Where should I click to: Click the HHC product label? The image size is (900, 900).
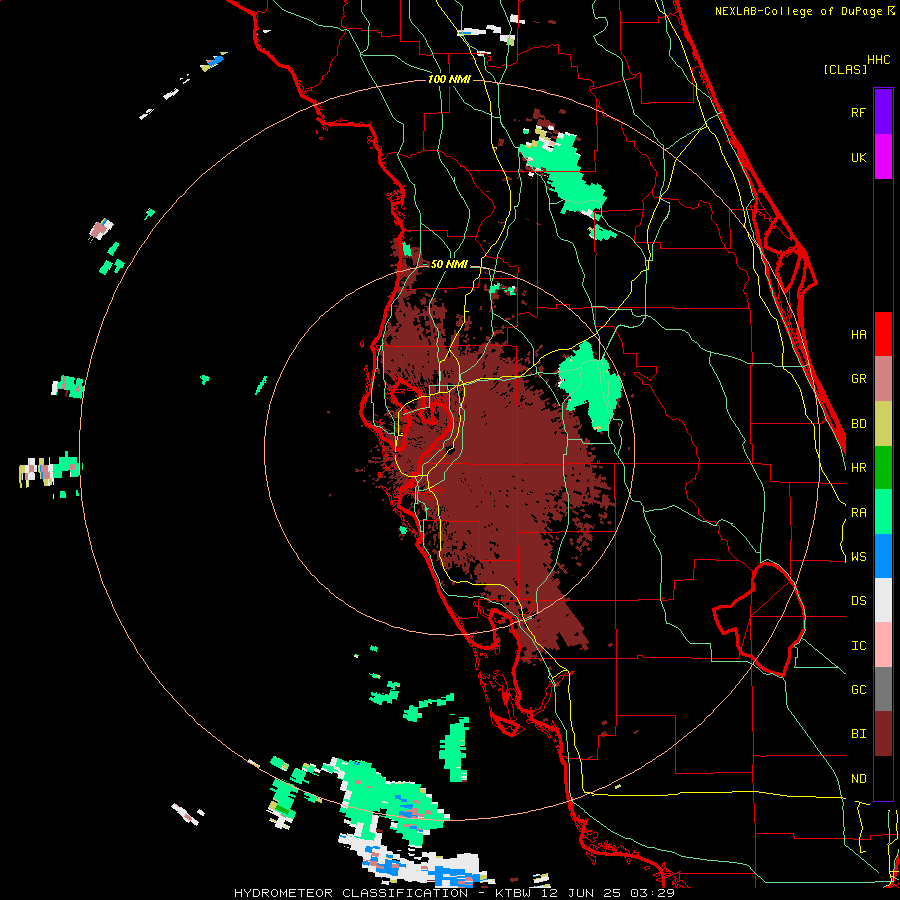(x=878, y=60)
